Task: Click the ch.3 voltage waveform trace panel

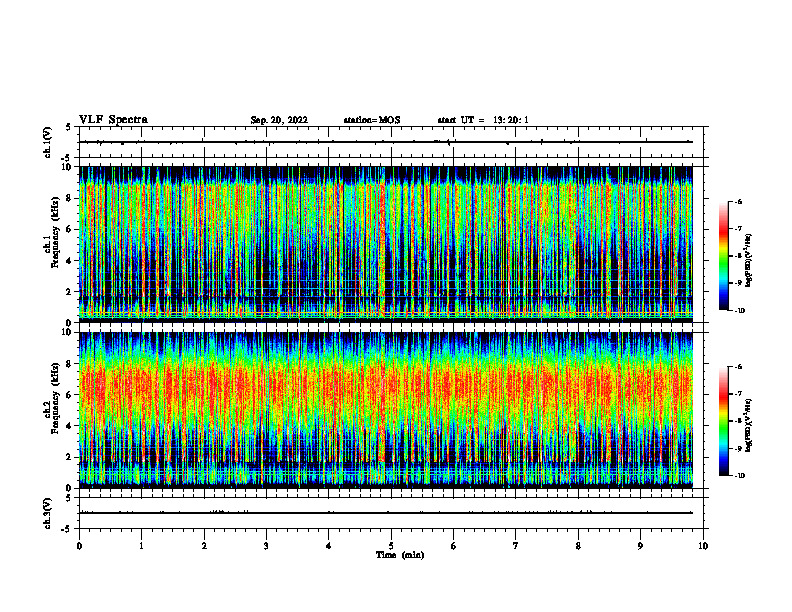Action: (393, 513)
